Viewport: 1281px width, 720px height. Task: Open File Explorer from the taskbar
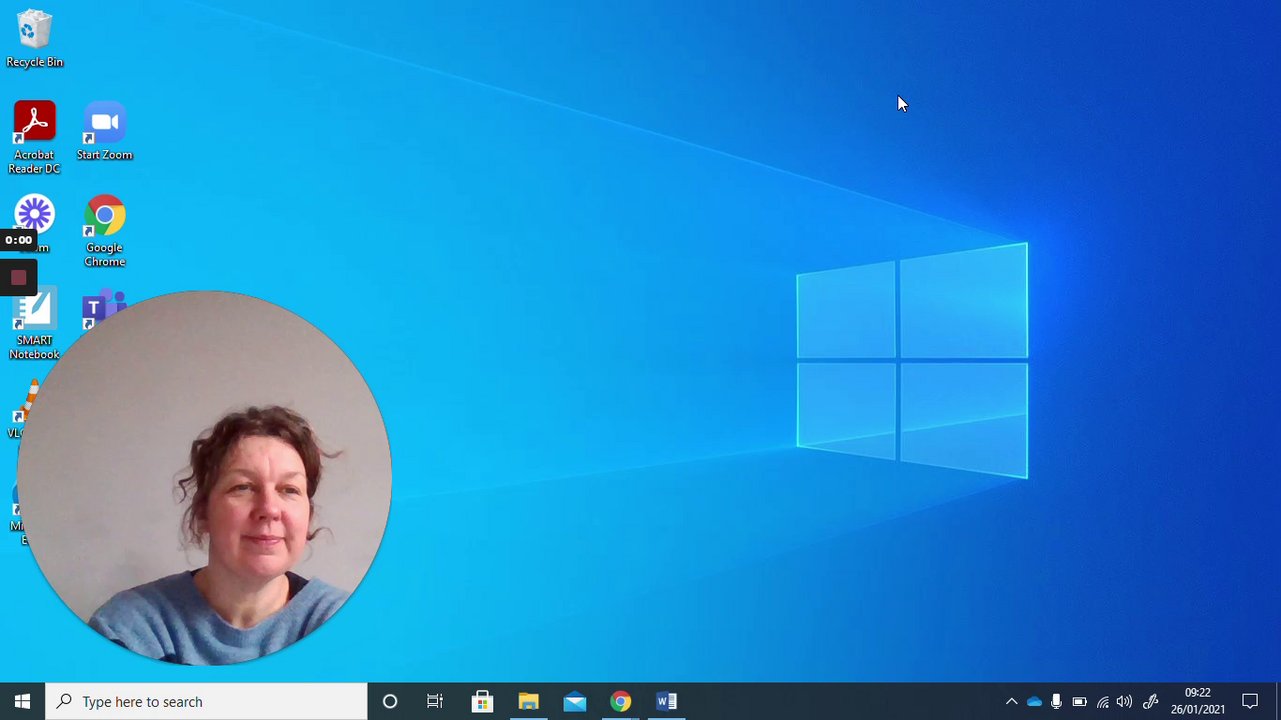tap(528, 701)
